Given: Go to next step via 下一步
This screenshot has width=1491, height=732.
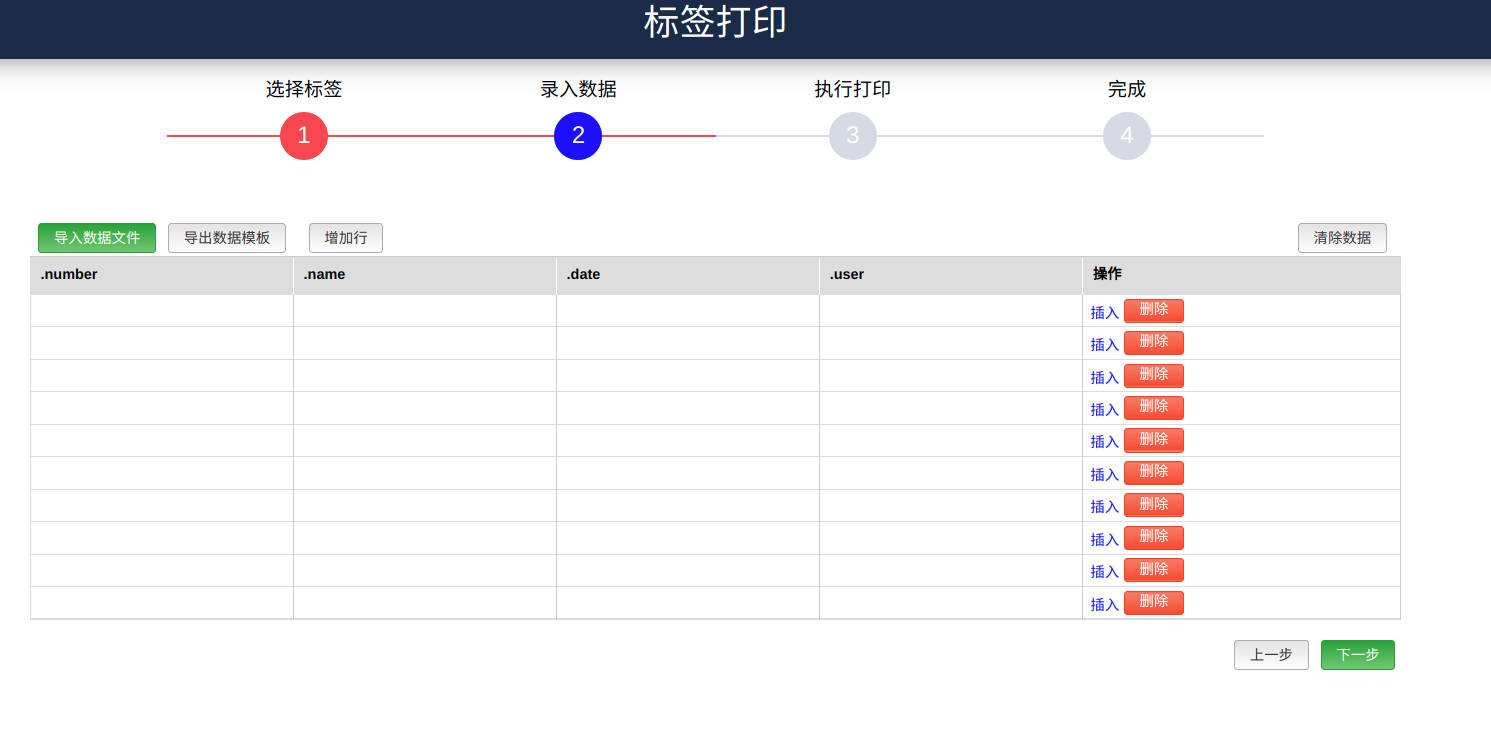Looking at the screenshot, I should [1357, 655].
